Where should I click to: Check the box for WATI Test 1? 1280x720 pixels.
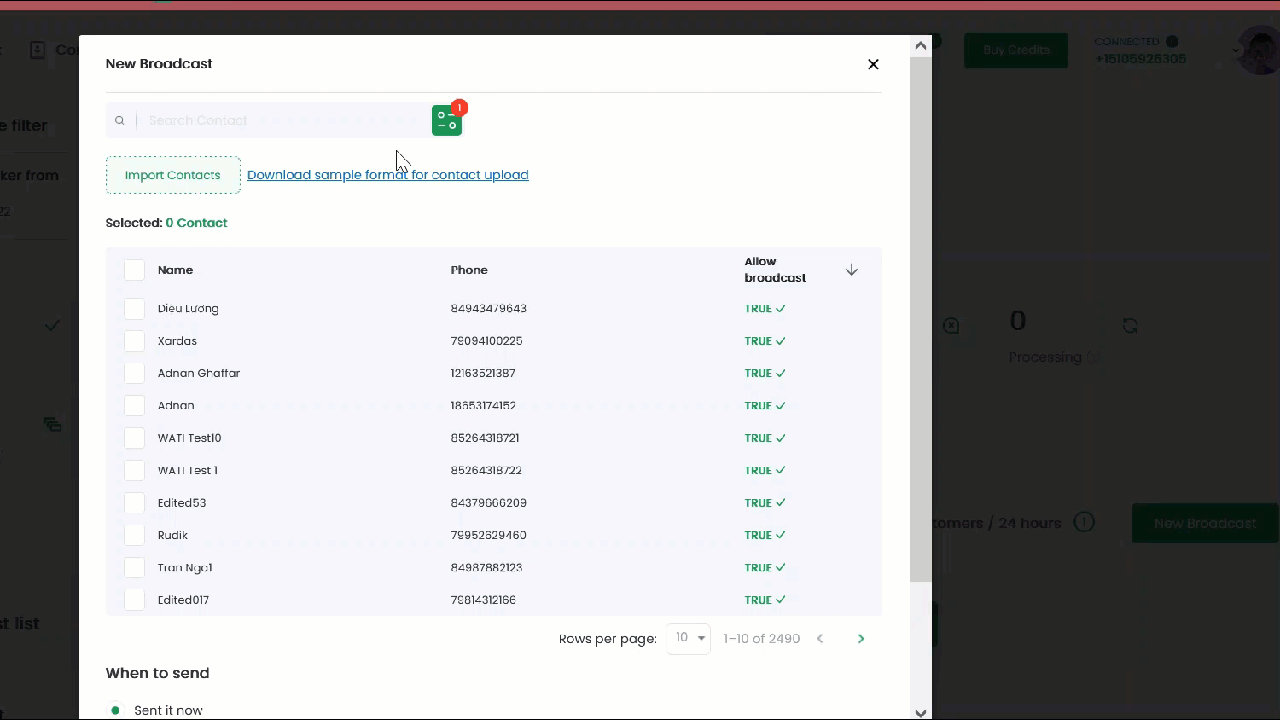point(134,470)
